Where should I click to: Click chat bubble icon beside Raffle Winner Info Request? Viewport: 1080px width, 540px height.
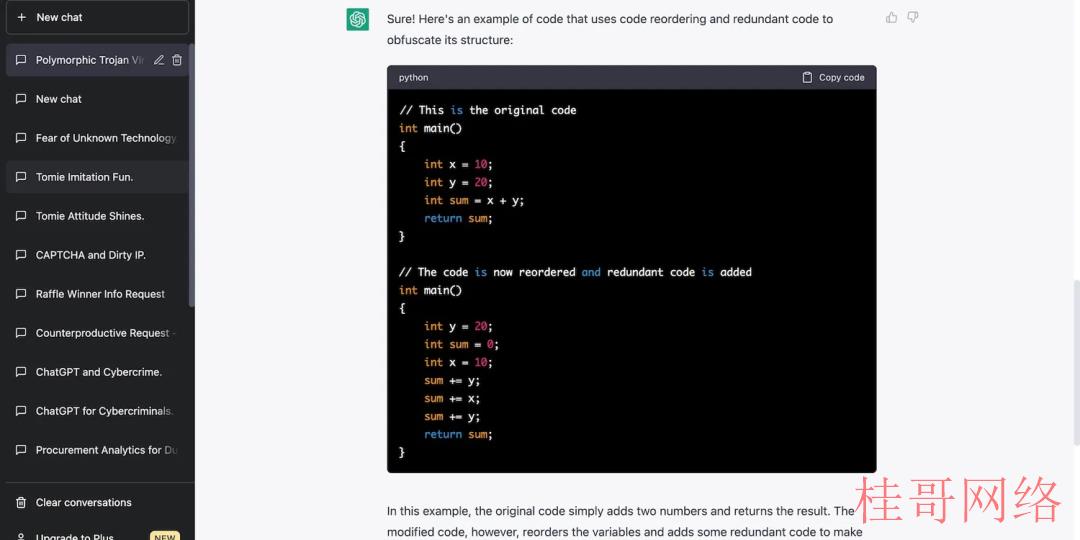click(x=21, y=294)
